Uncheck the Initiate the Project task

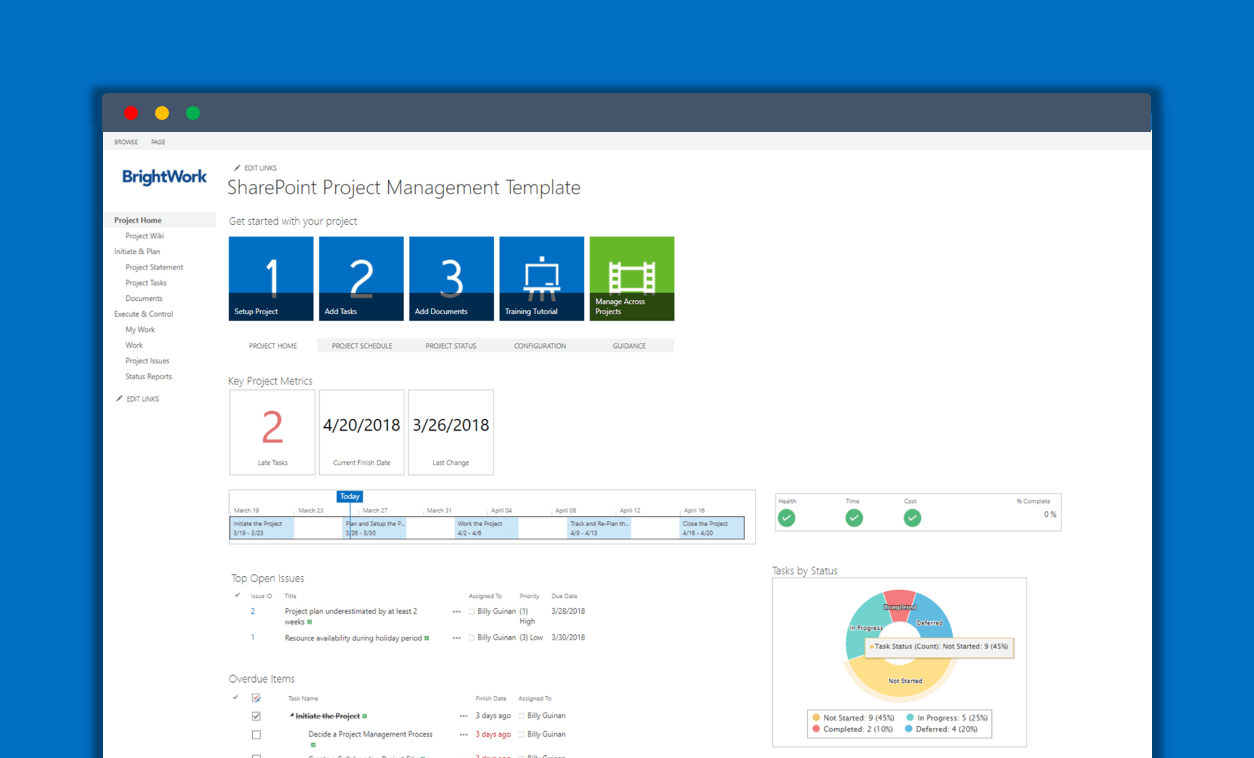coord(256,715)
